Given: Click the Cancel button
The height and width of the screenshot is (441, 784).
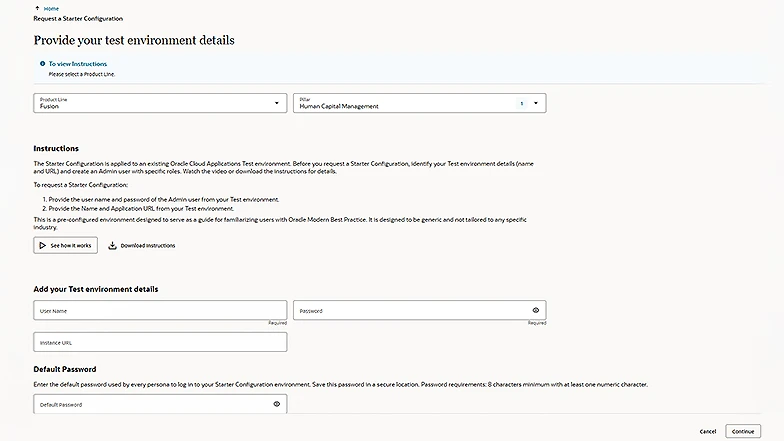Looking at the screenshot, I should (x=707, y=431).
